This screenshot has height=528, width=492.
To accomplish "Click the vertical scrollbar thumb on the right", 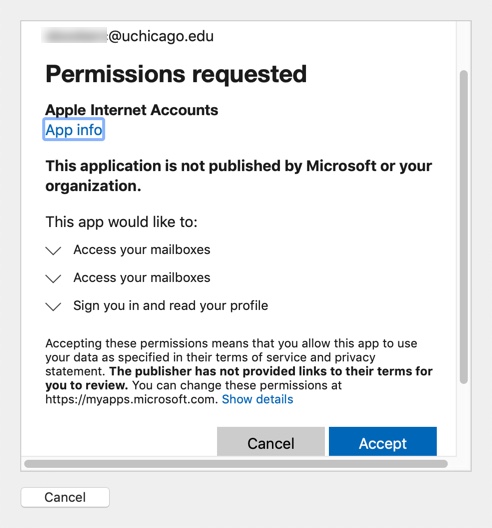I will tap(464, 227).
